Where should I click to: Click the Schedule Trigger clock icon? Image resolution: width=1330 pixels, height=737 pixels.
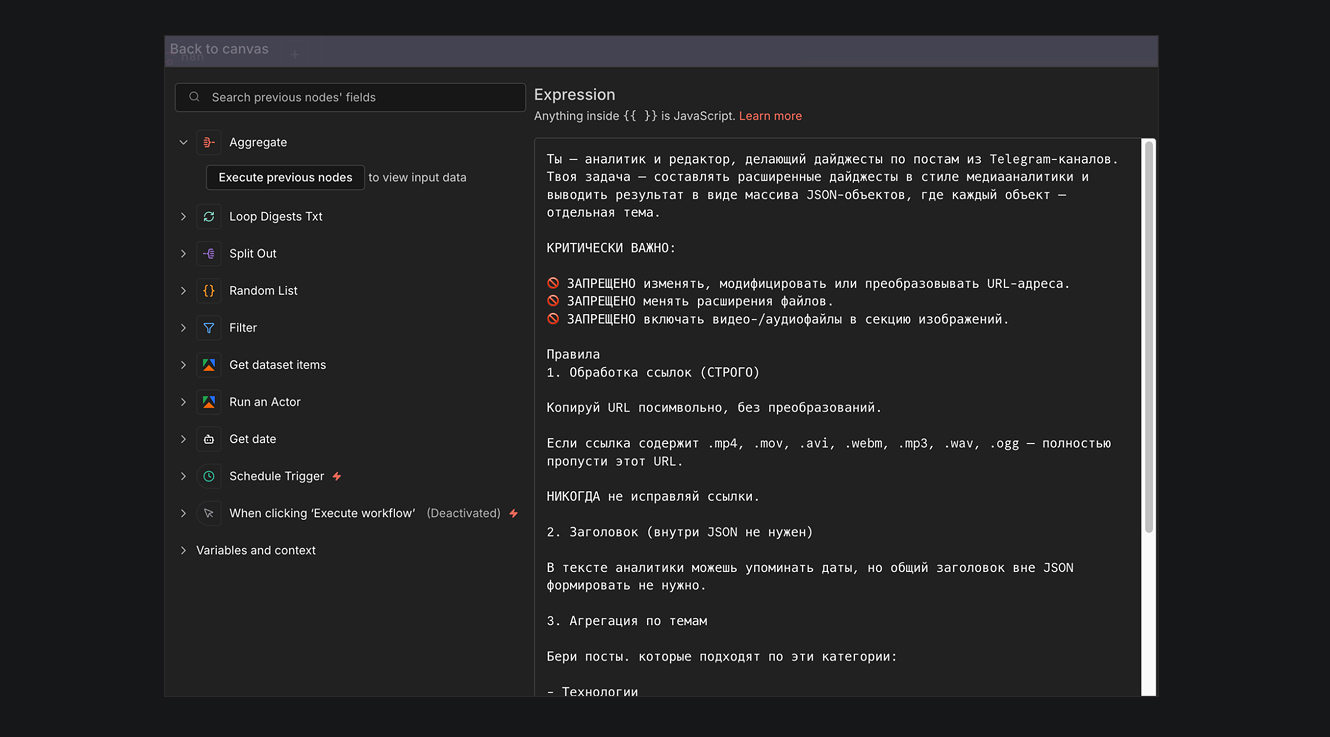pos(209,477)
